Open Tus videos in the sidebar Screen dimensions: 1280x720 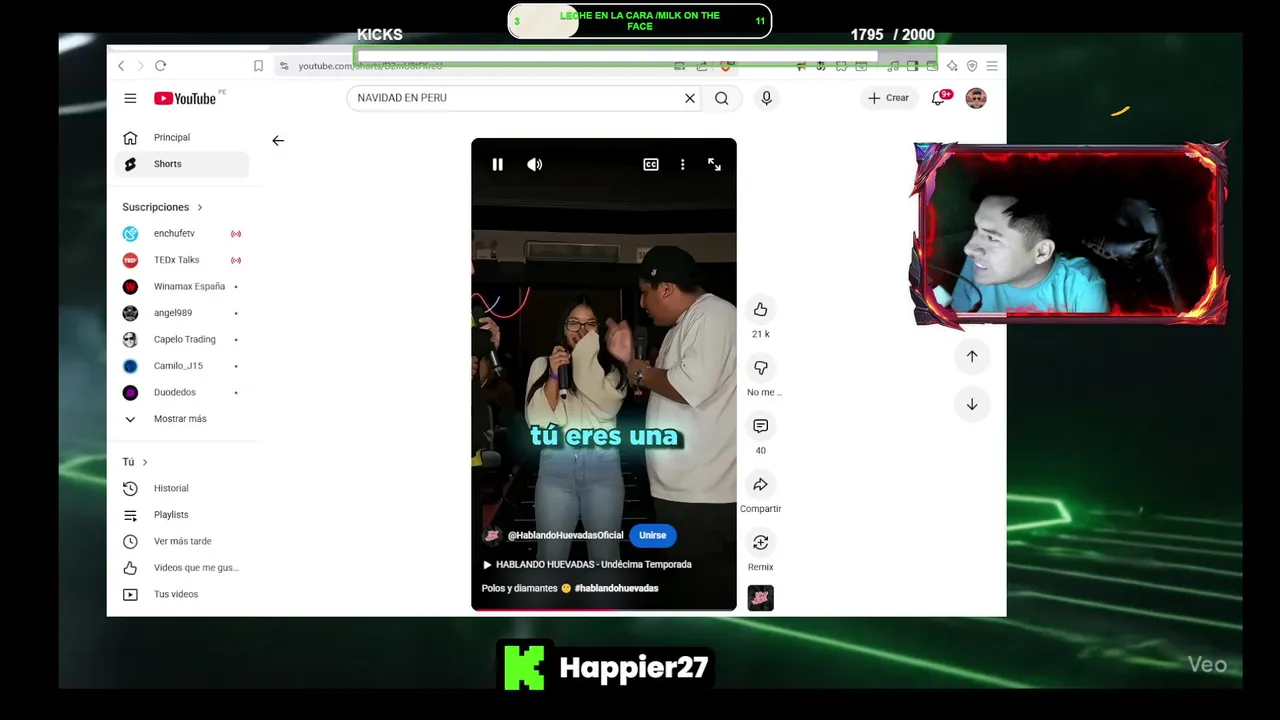point(182,594)
